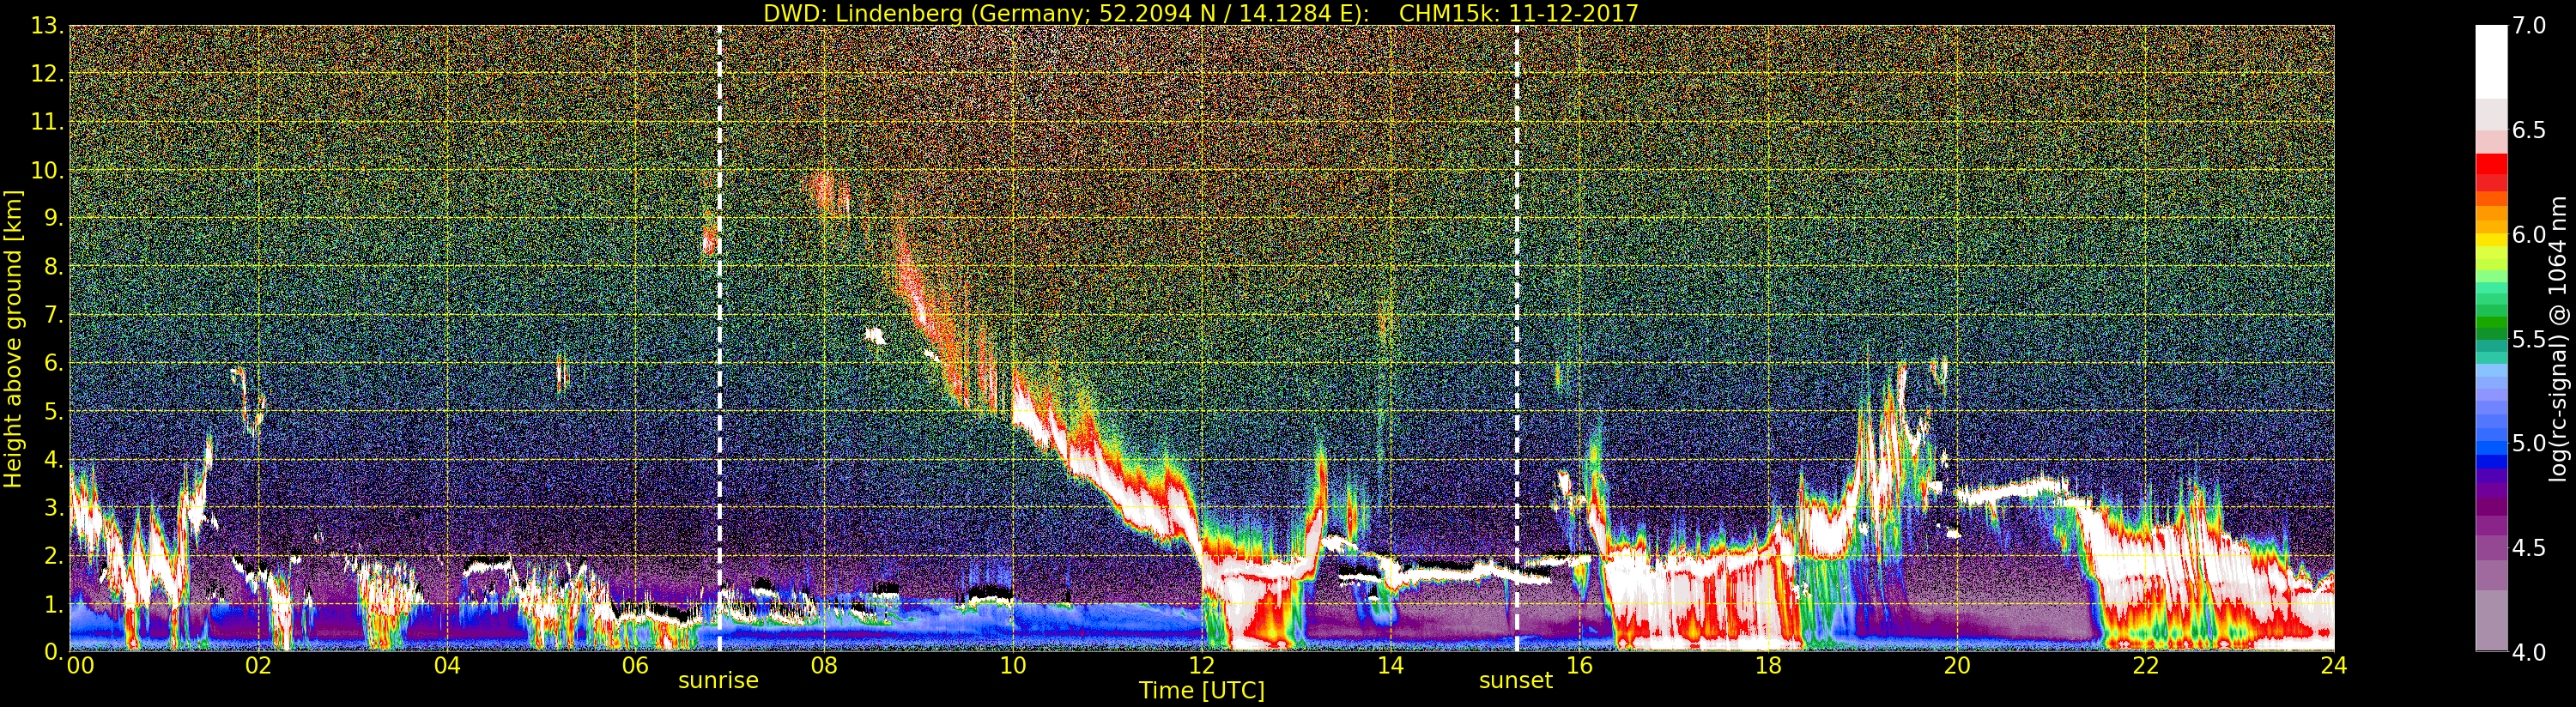Click the 'sunrise' label below the axis

click(x=718, y=681)
